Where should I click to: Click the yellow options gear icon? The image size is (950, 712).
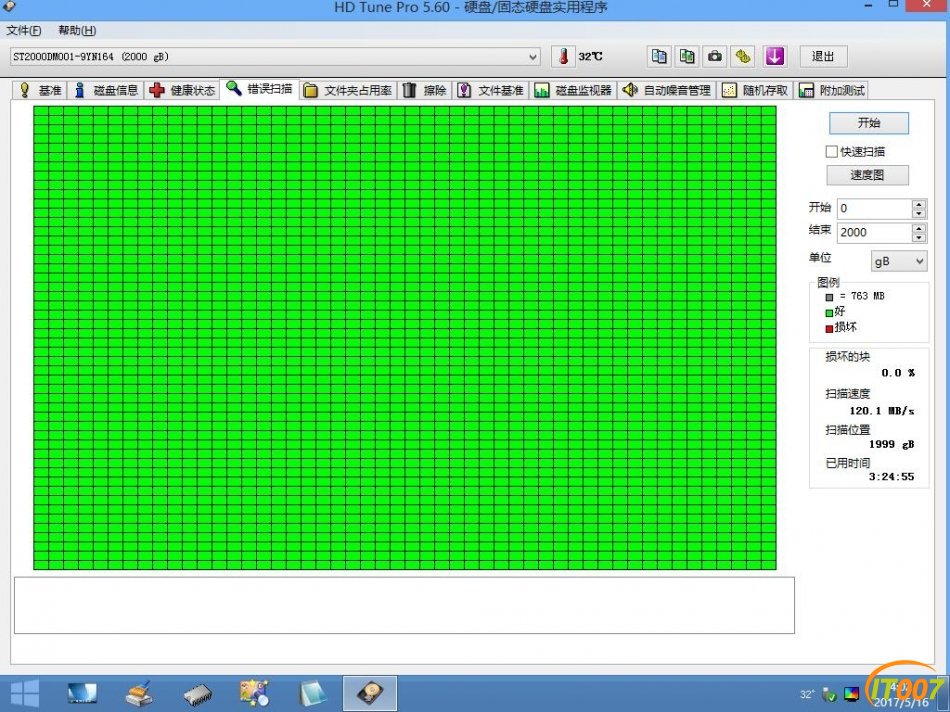[x=744, y=56]
